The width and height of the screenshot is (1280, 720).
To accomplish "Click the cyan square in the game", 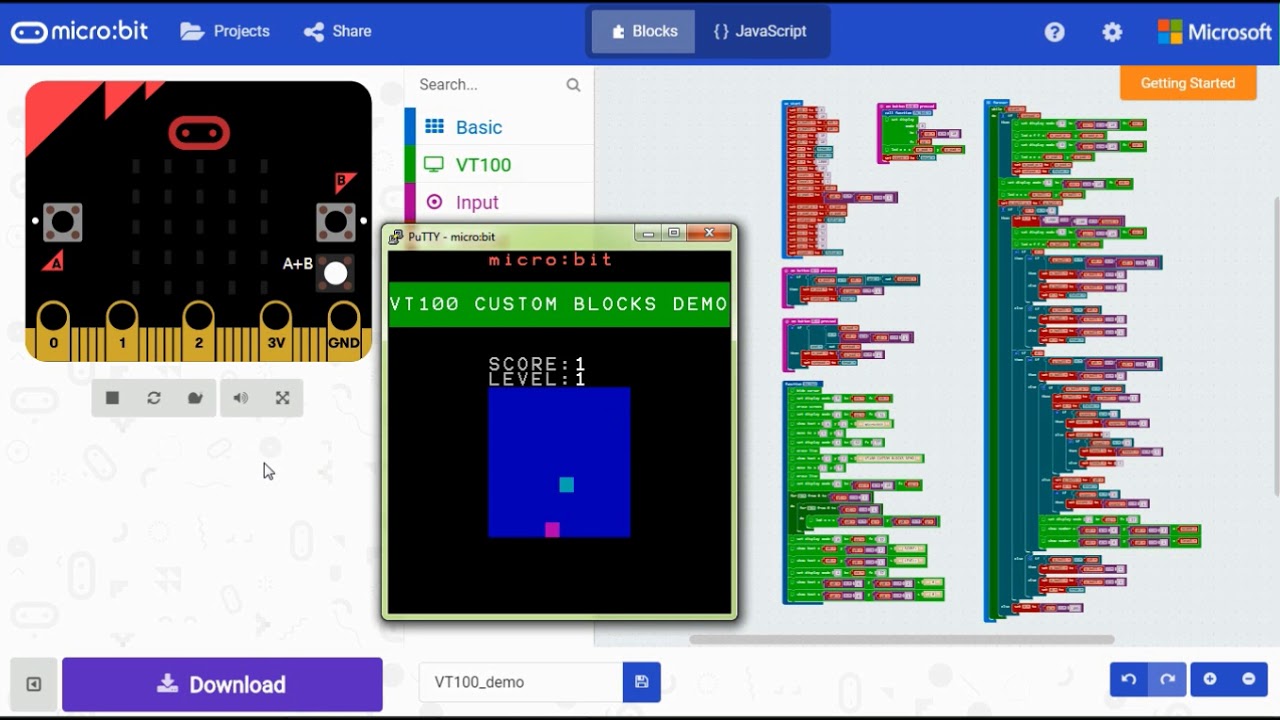I will (x=567, y=485).
